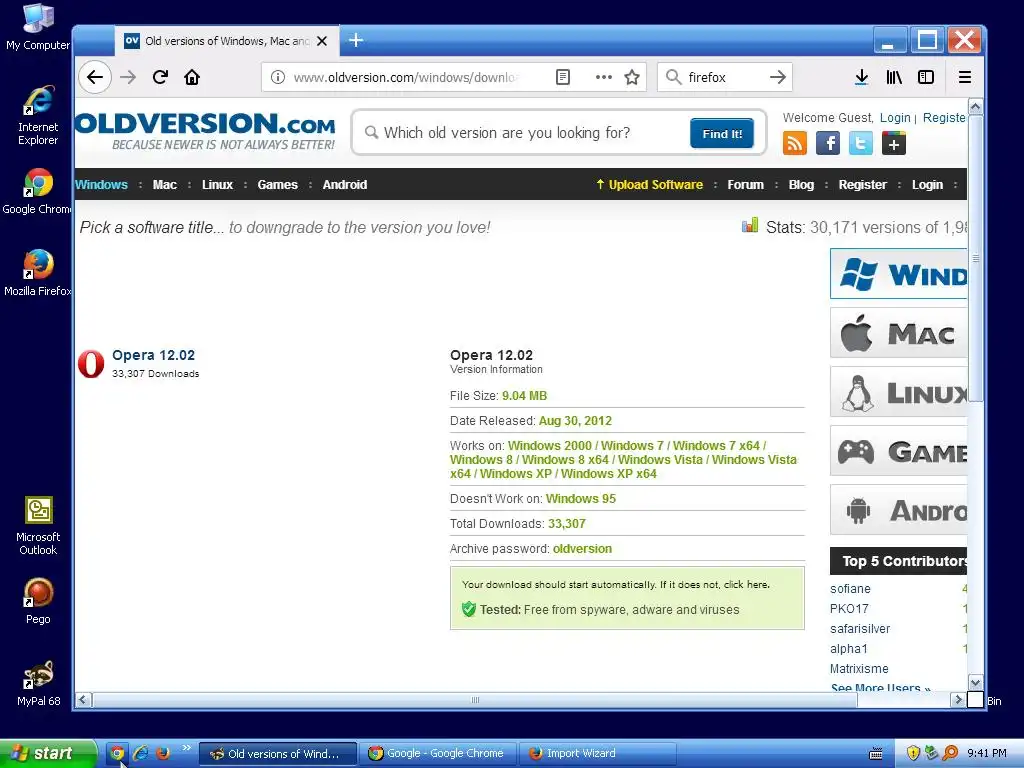Click contributor safarisilver

860,628
